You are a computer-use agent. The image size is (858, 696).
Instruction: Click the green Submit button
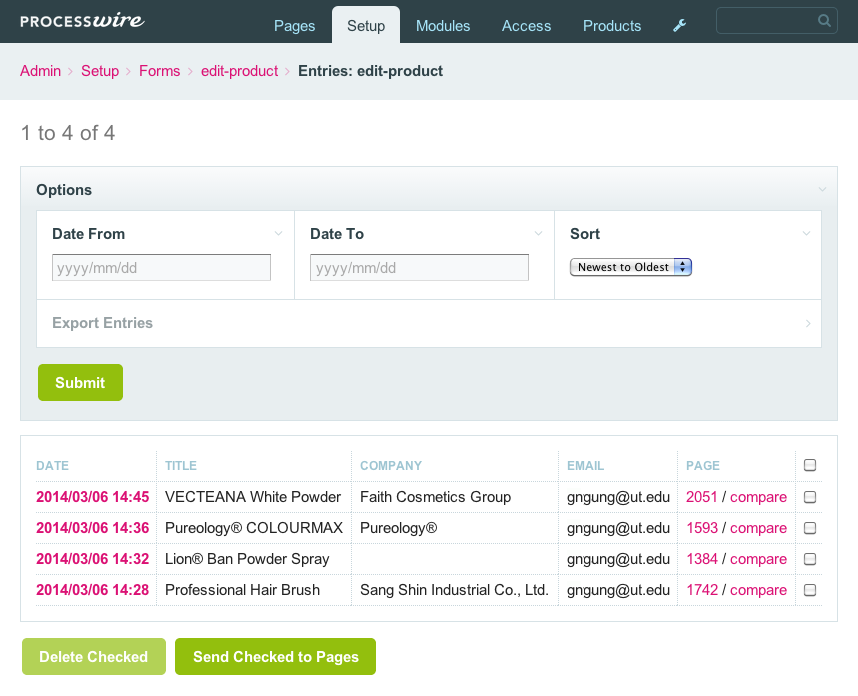coord(80,382)
